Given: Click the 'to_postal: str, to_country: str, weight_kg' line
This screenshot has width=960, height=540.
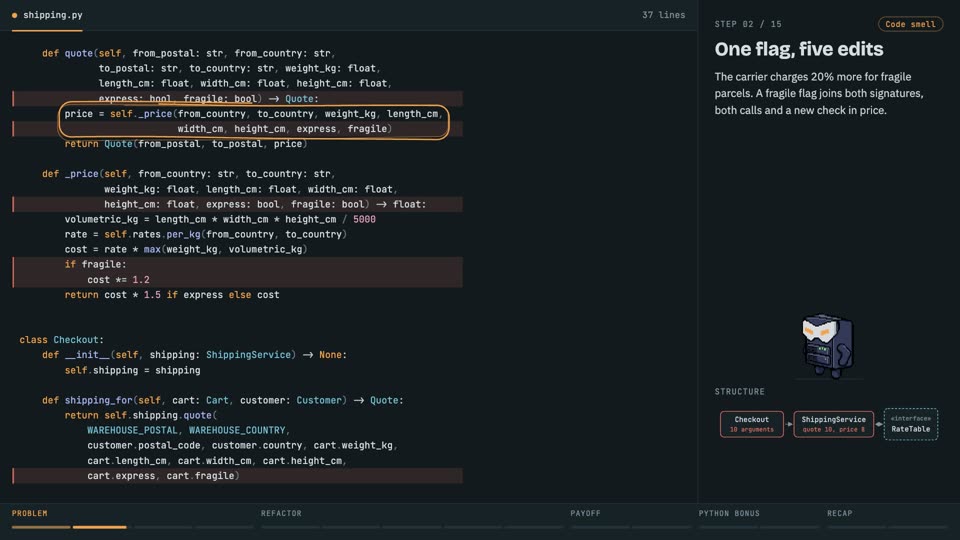Looking at the screenshot, I should tap(239, 69).
